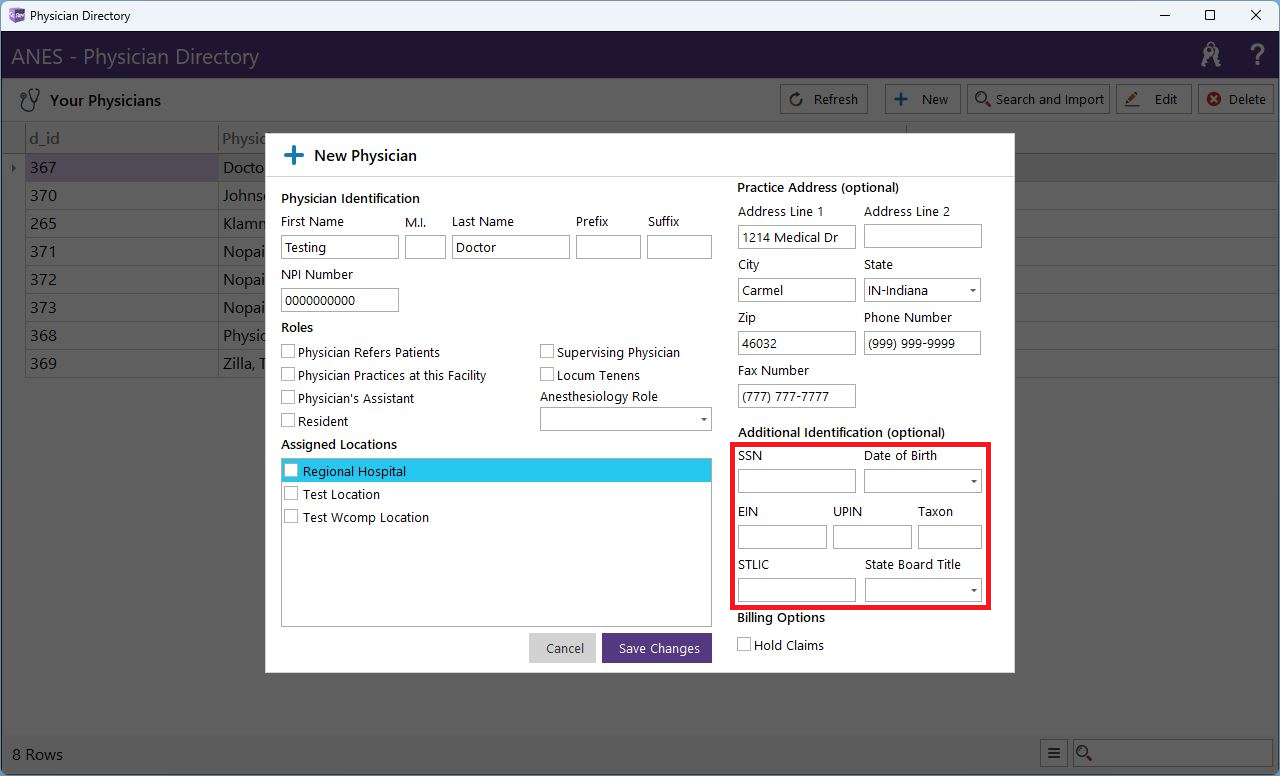Click Save Changes button
Screen dimensions: 1280x776
tap(657, 648)
